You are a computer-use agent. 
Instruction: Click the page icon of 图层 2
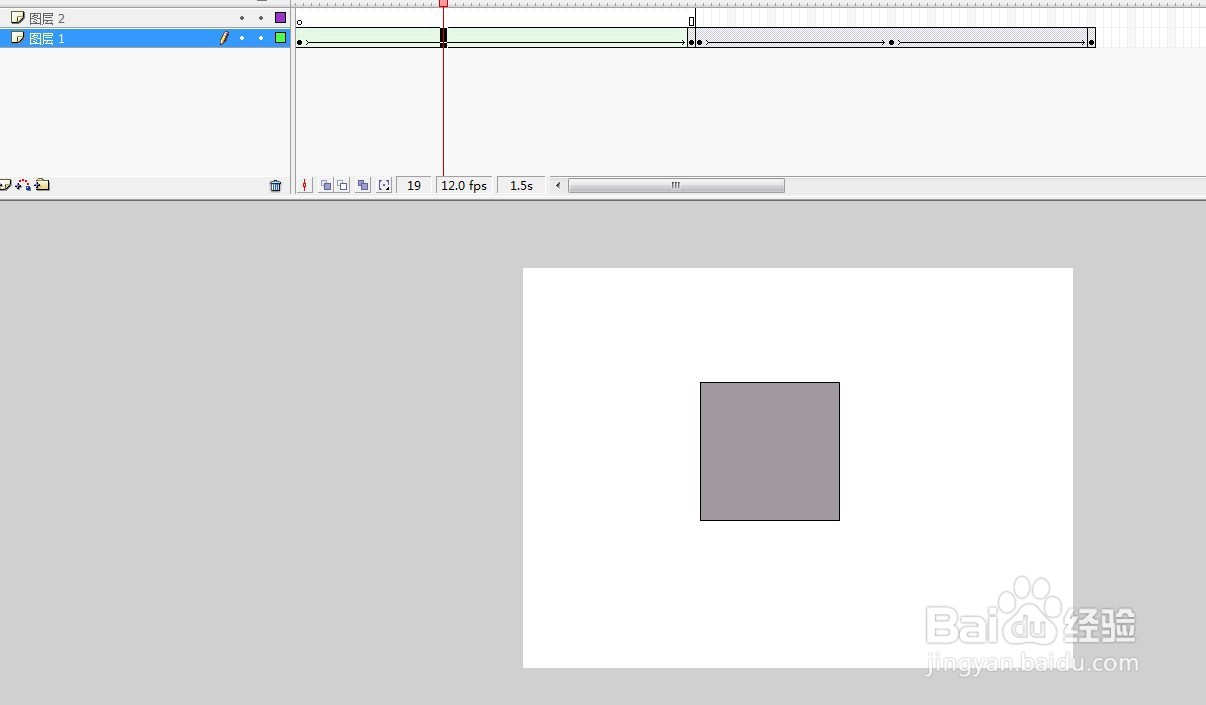17,18
